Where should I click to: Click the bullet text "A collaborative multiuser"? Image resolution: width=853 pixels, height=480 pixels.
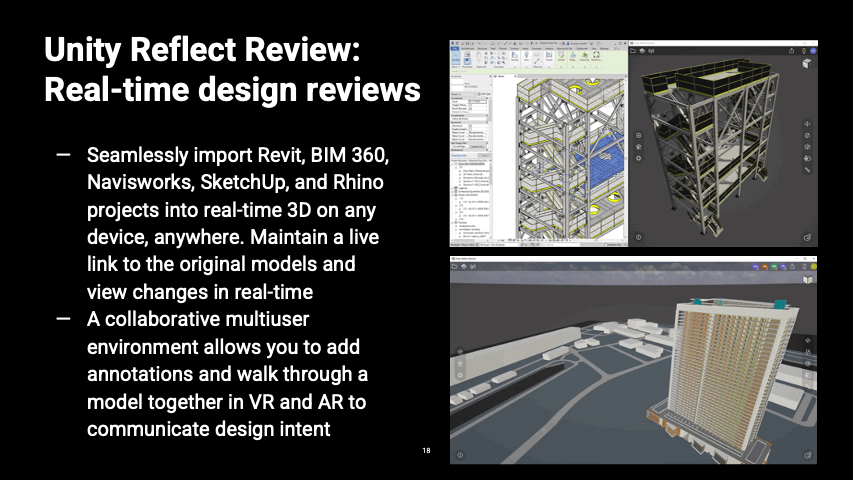[198, 319]
